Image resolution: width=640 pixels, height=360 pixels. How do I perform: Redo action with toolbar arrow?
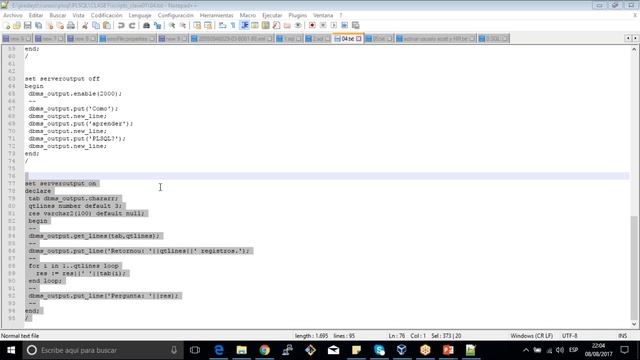132,25
